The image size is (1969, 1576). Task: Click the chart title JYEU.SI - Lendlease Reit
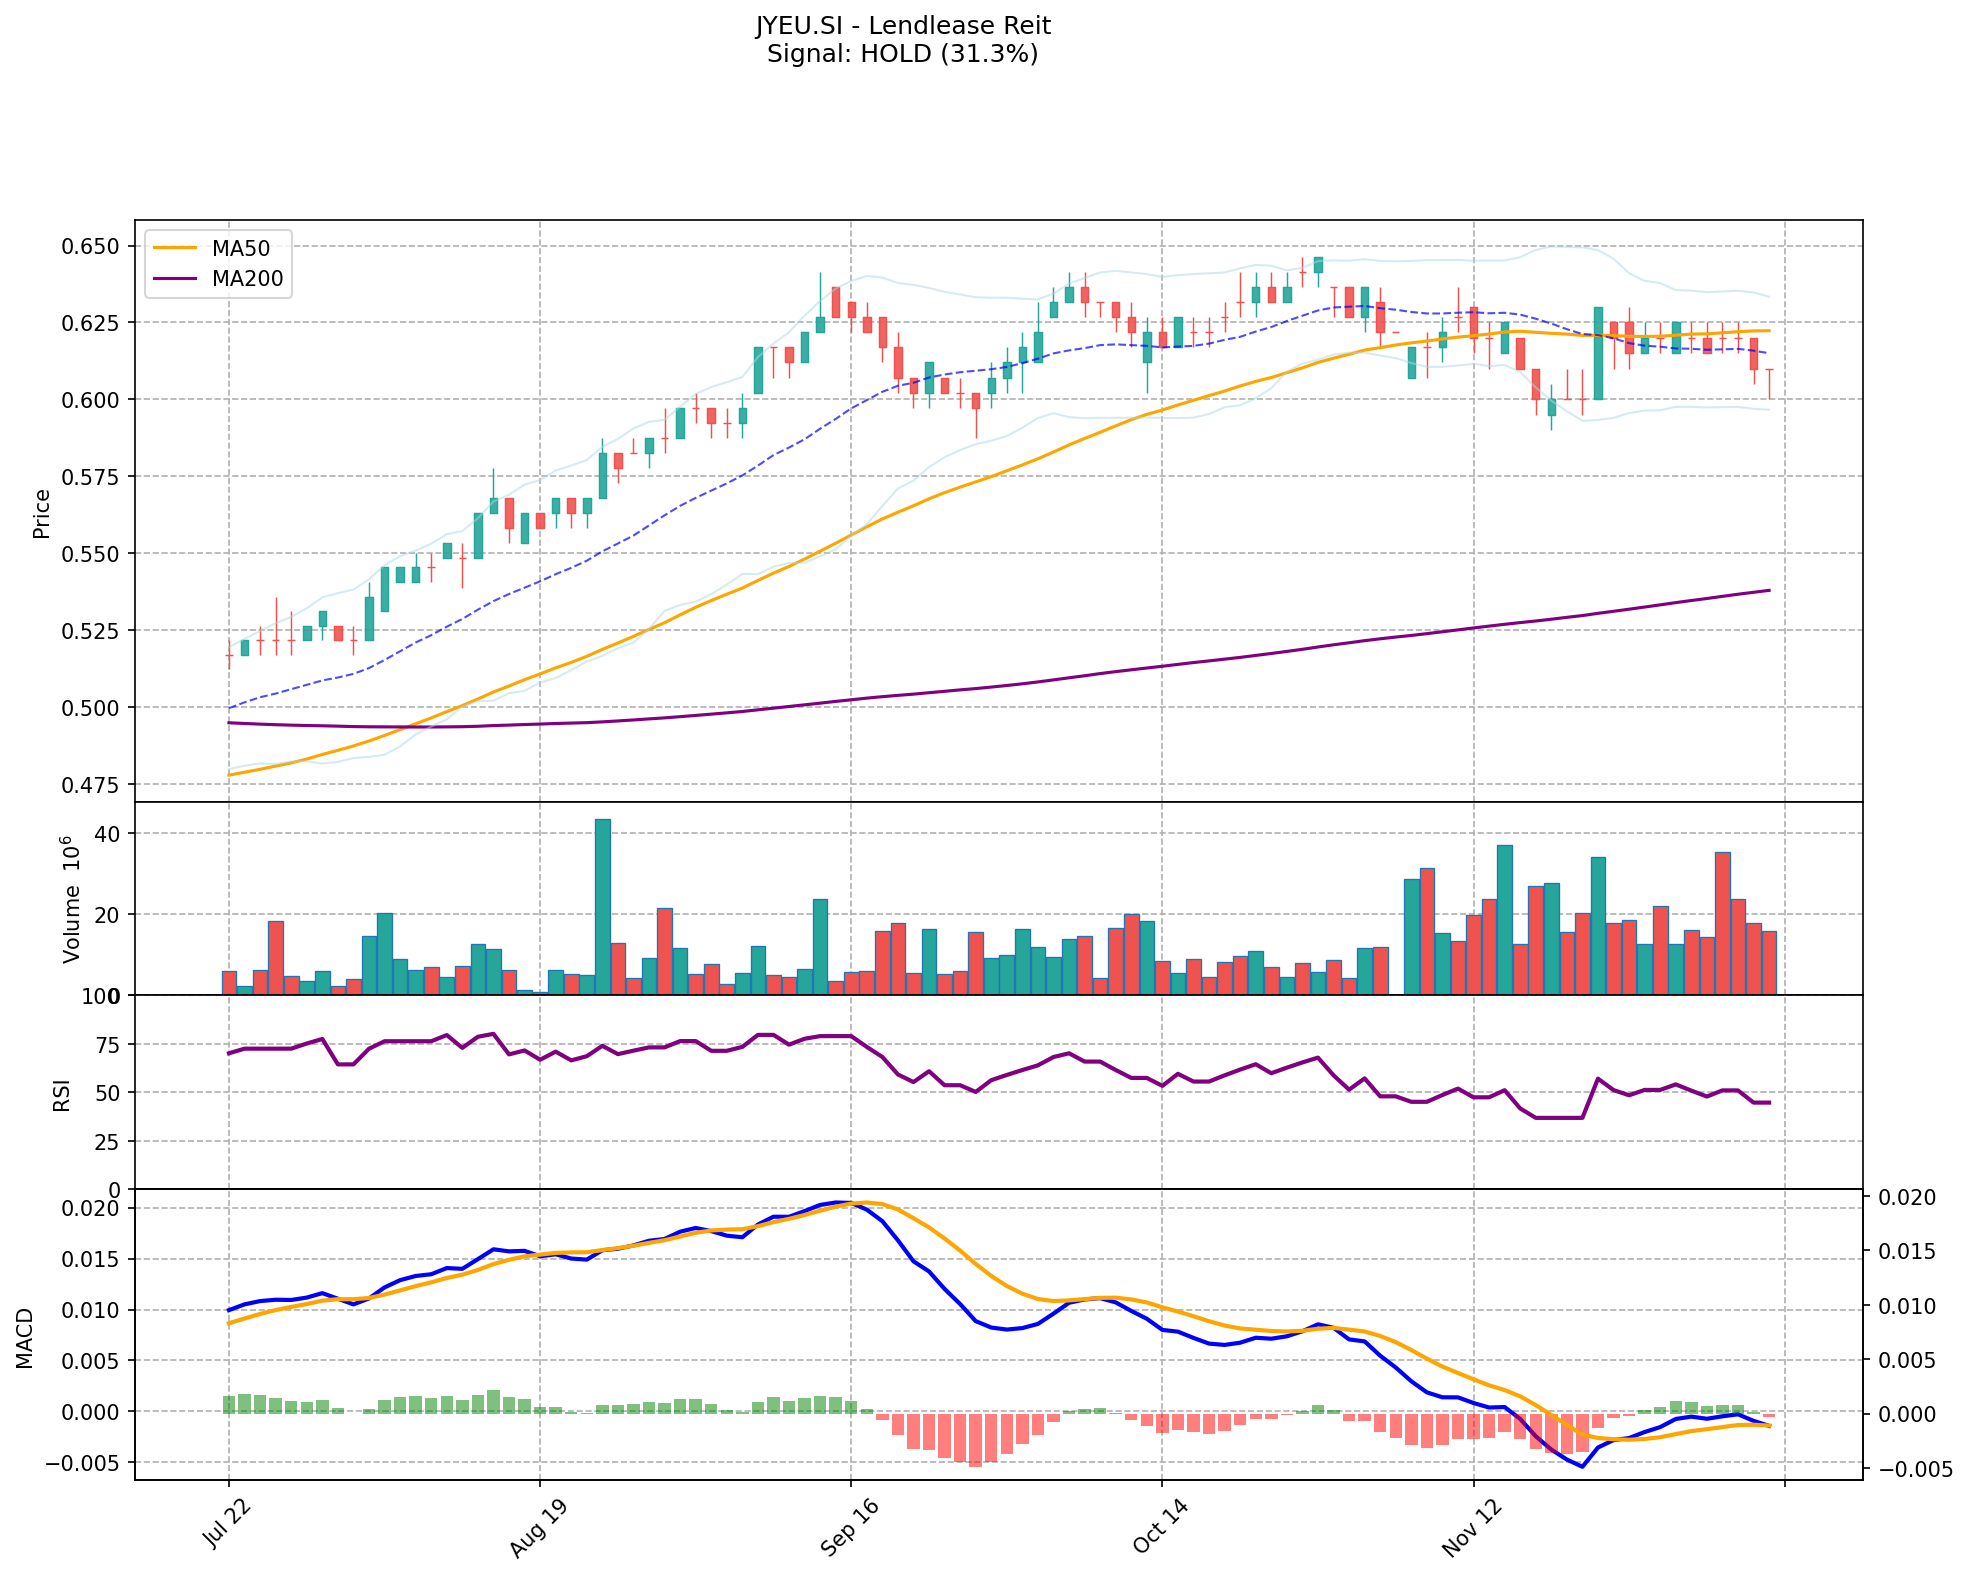coord(903,26)
